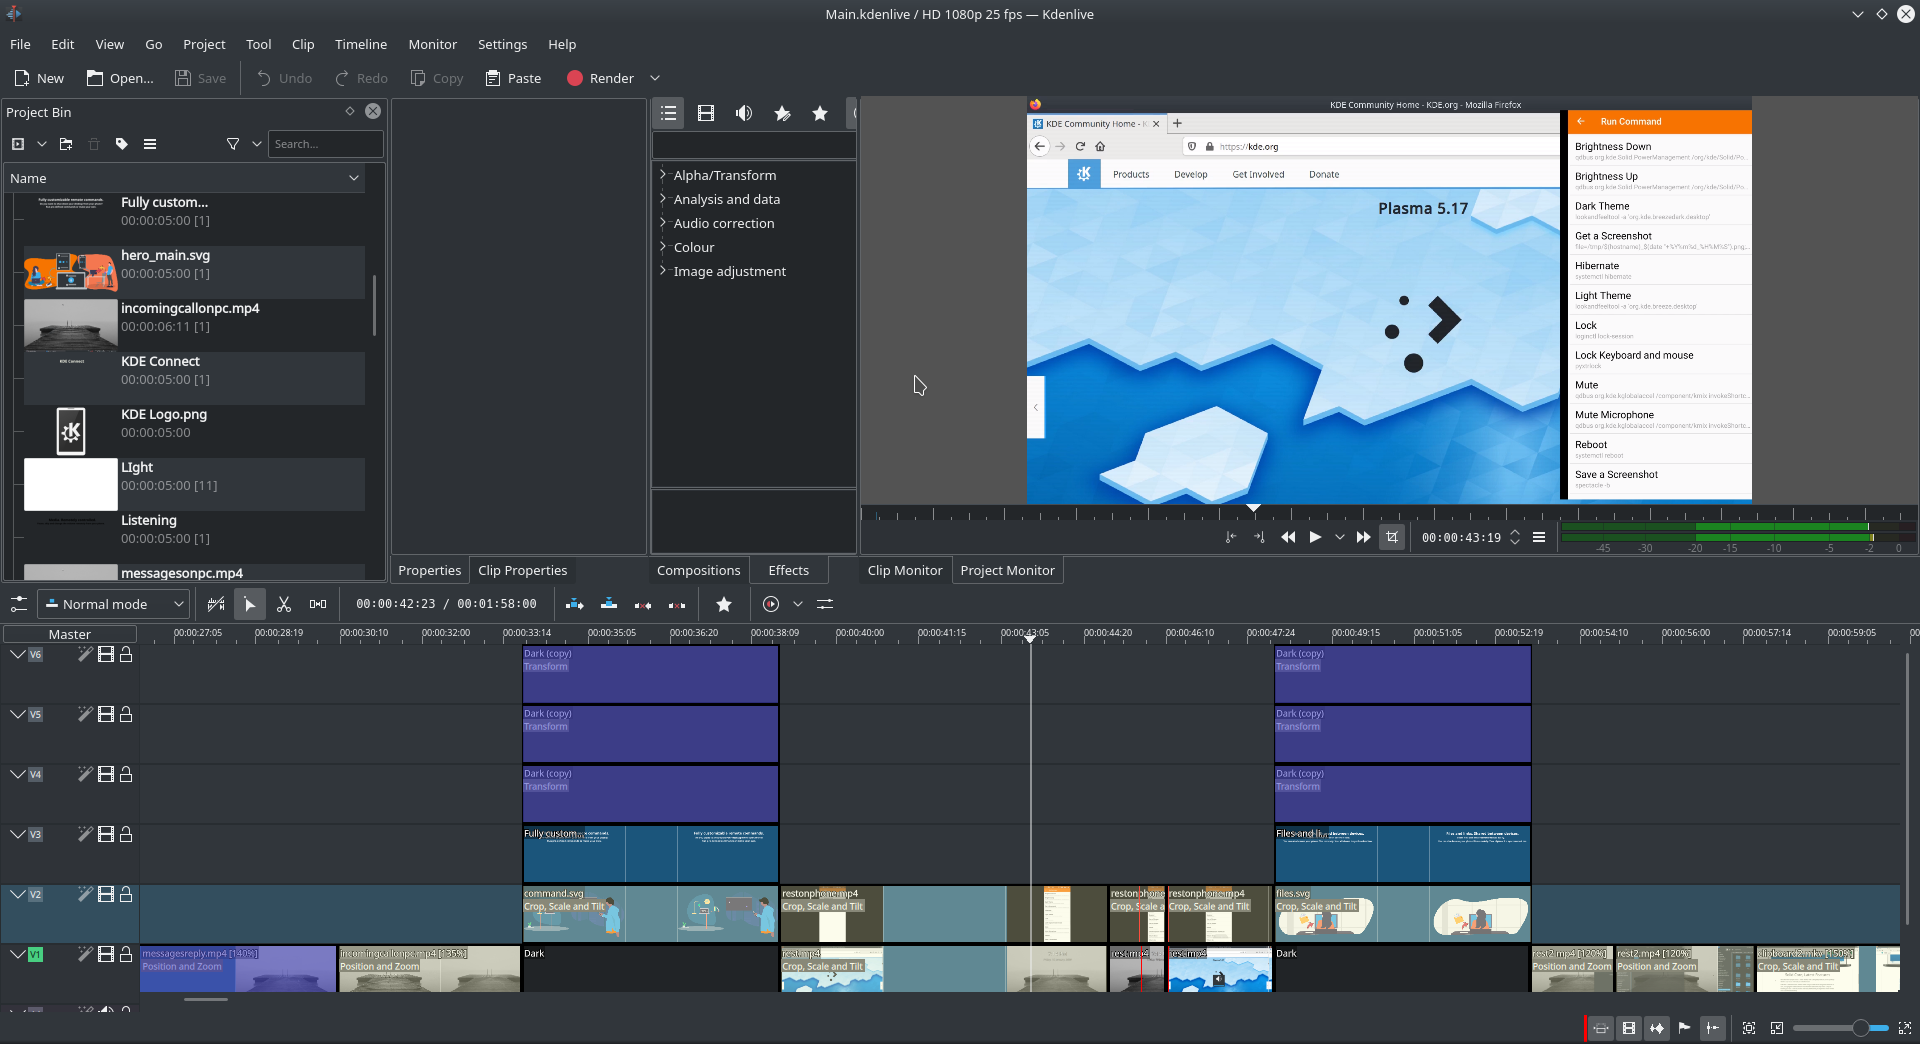
Task: Click the Open... button
Action: pos(120,78)
